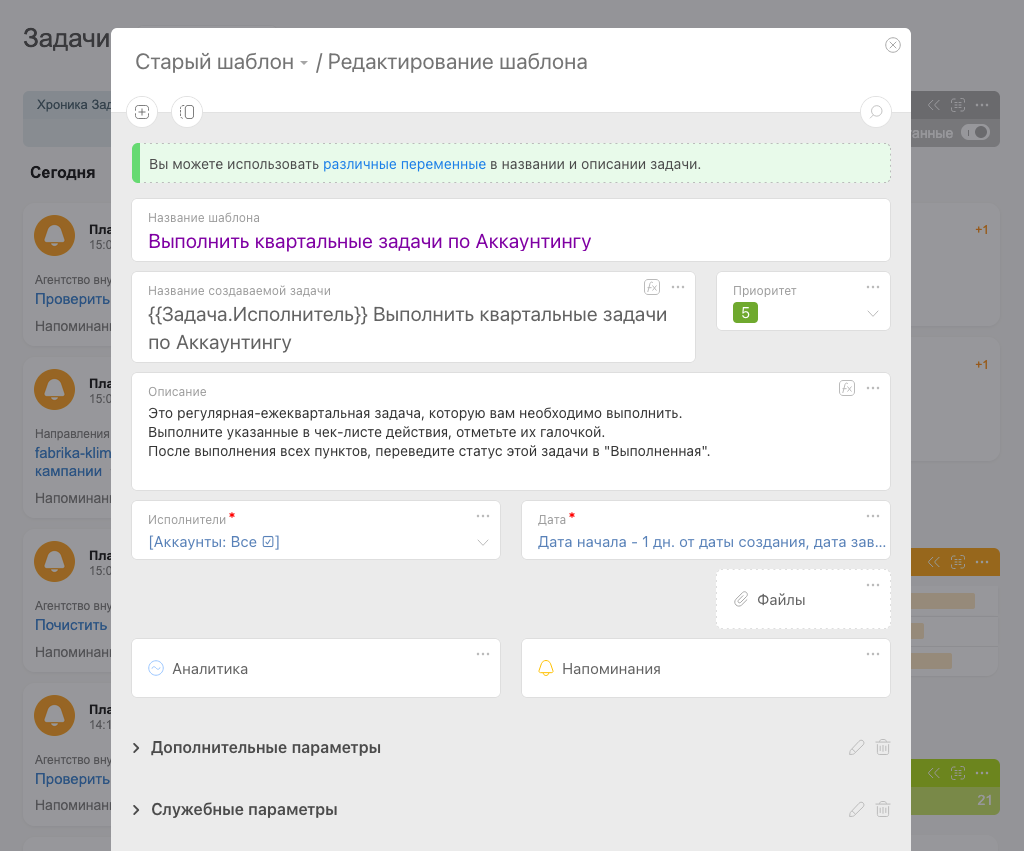Click the add block plus icon
1024x851 pixels.
tap(142, 112)
